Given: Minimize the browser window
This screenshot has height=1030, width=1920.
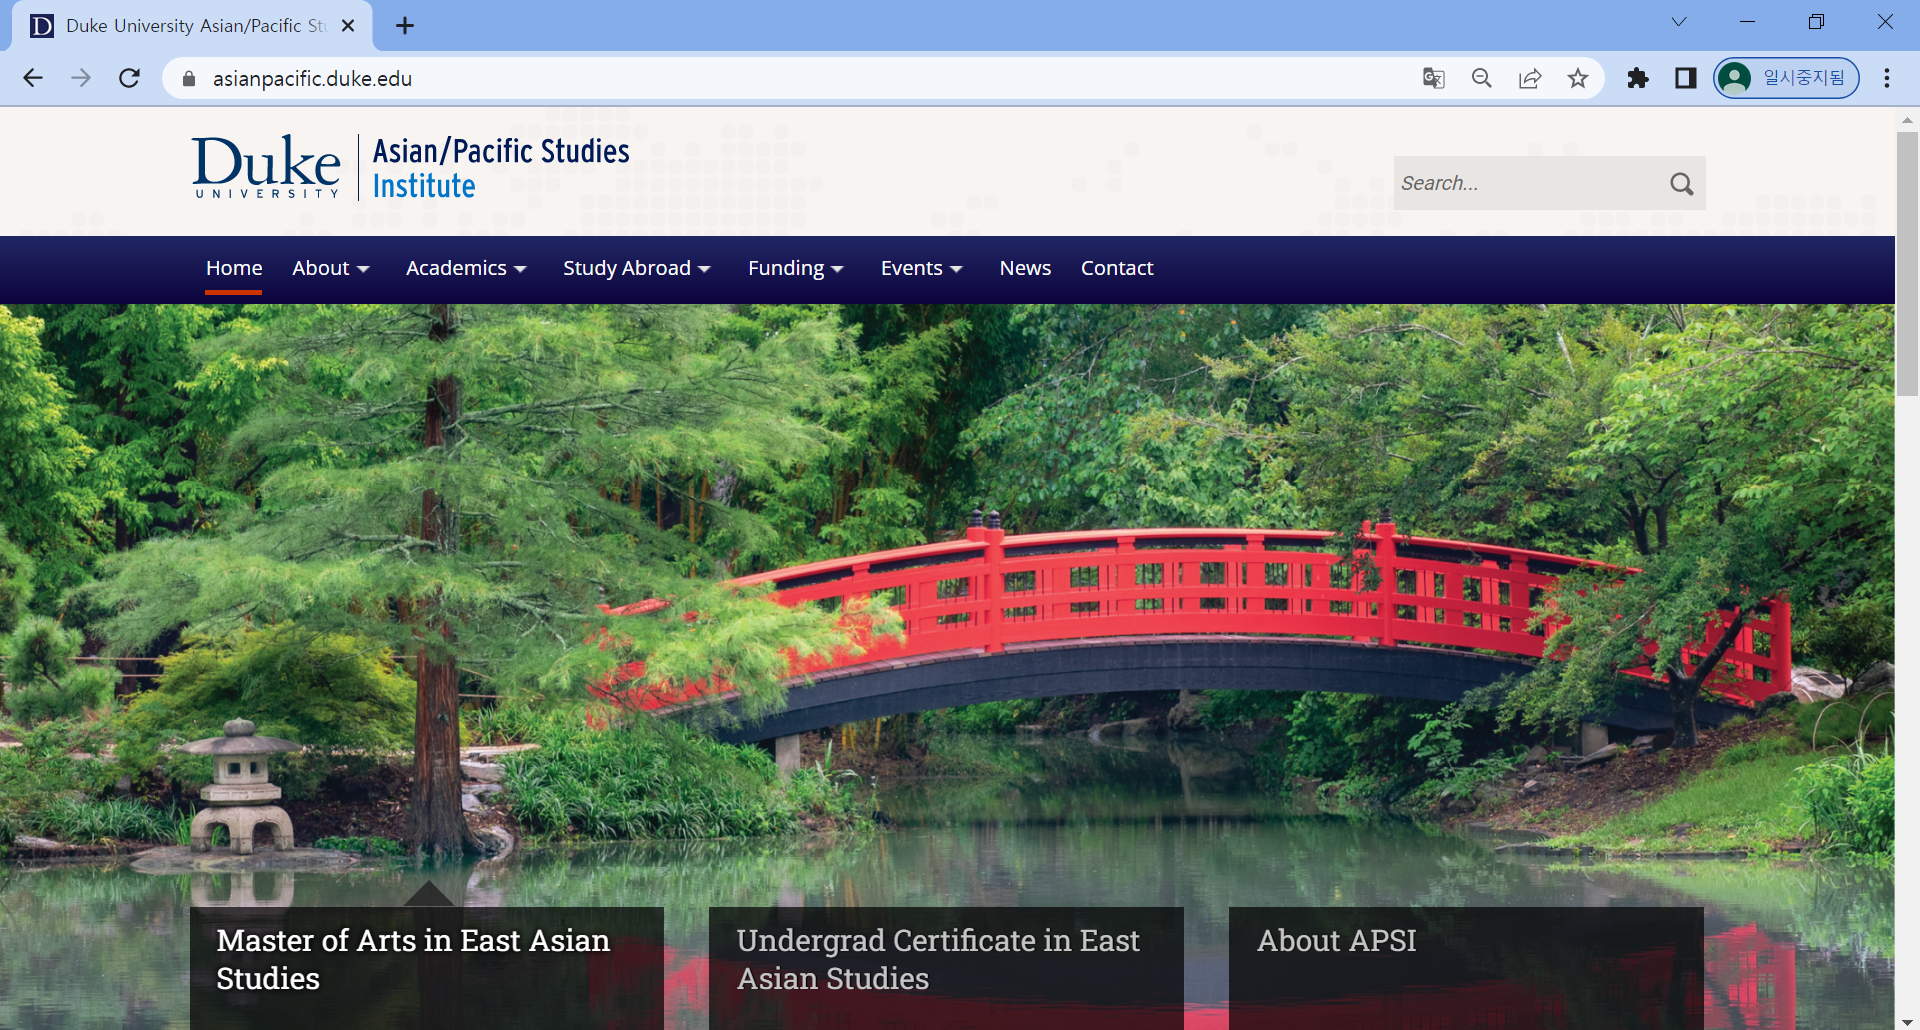Looking at the screenshot, I should [x=1748, y=22].
